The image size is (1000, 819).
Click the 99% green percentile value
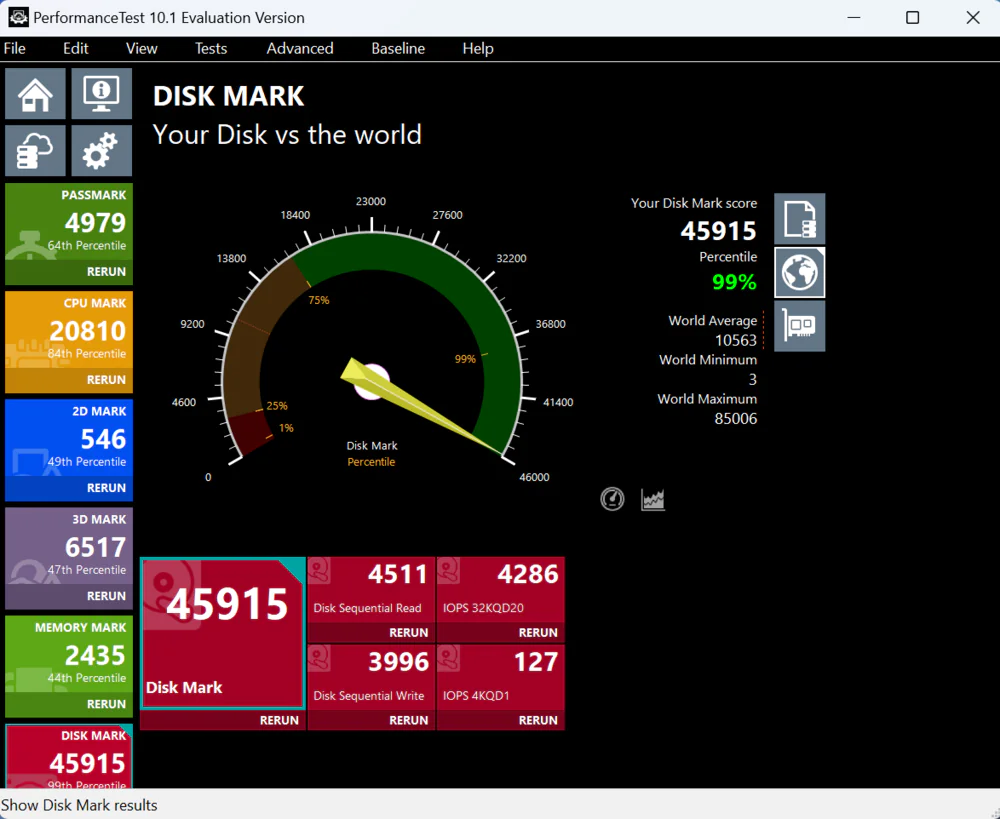pyautogui.click(x=734, y=282)
